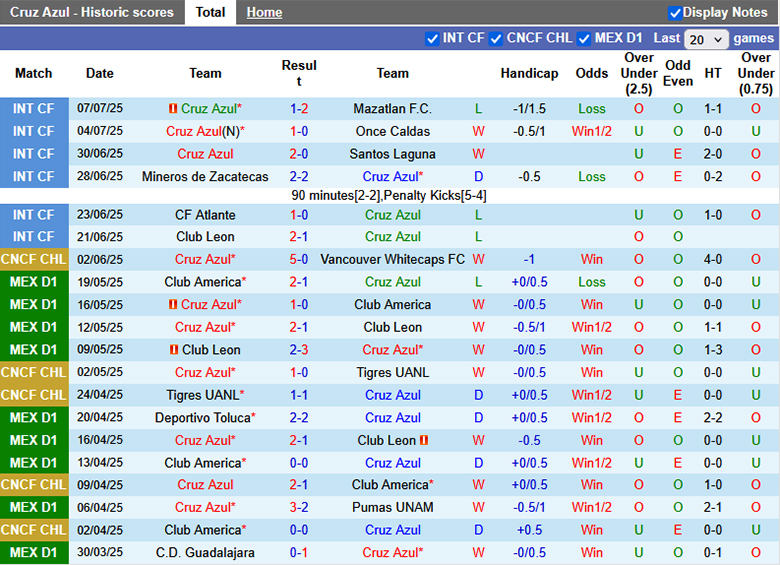Click the Odd Even column header
Viewport: 780px width, 565px height.
click(678, 73)
